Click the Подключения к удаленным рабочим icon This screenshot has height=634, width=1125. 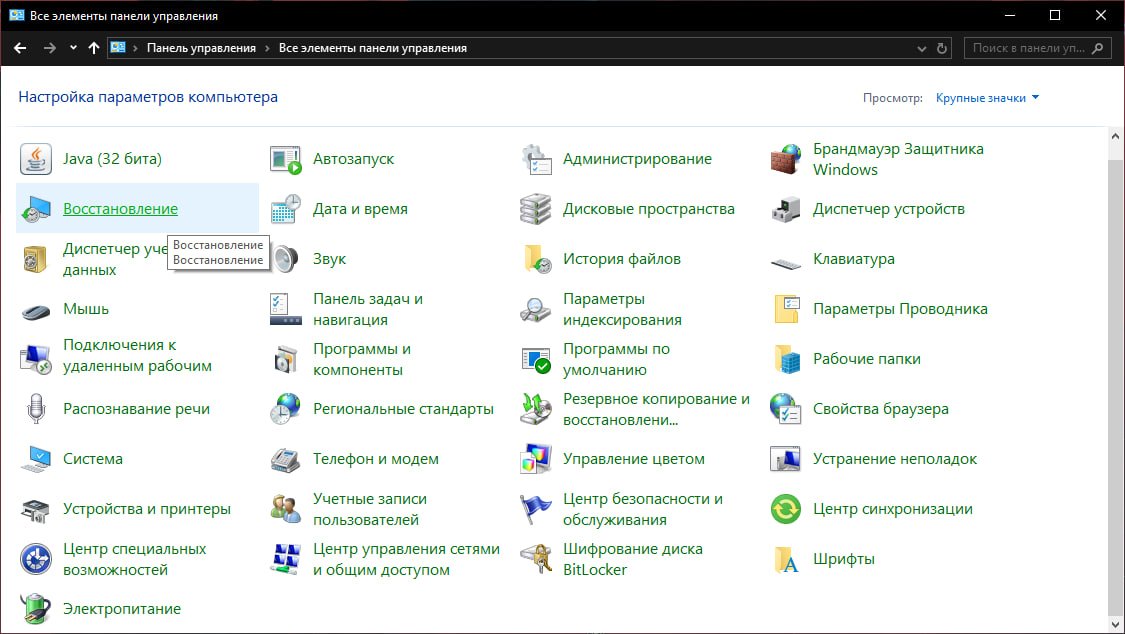(x=36, y=359)
